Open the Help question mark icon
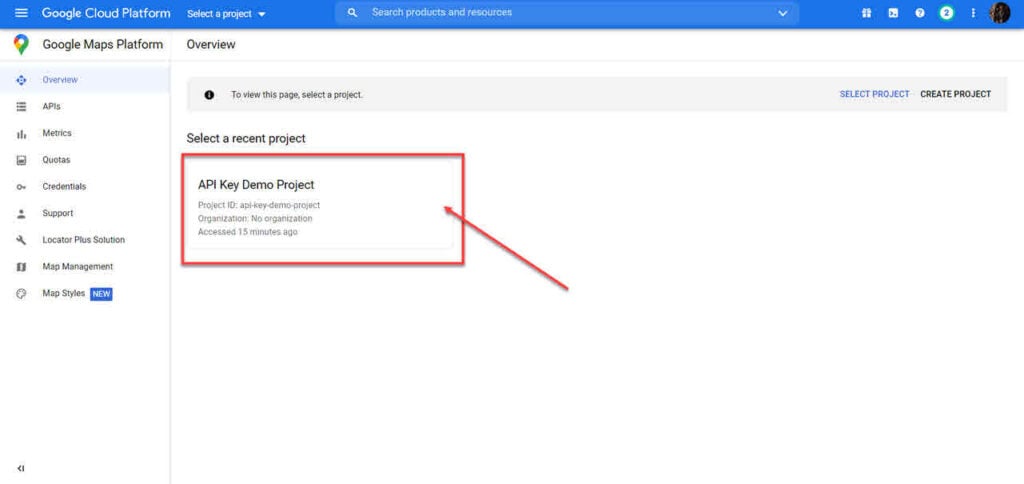Screen dimensions: 1024x484 920,13
